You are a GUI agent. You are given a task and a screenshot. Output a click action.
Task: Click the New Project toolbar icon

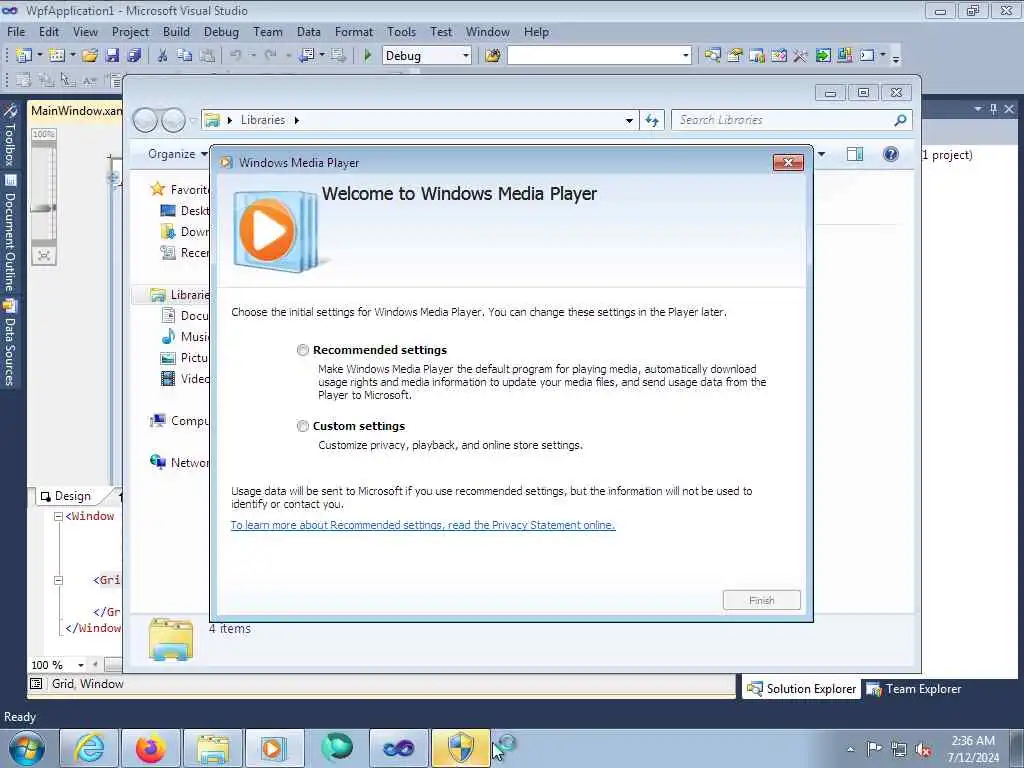[24, 56]
